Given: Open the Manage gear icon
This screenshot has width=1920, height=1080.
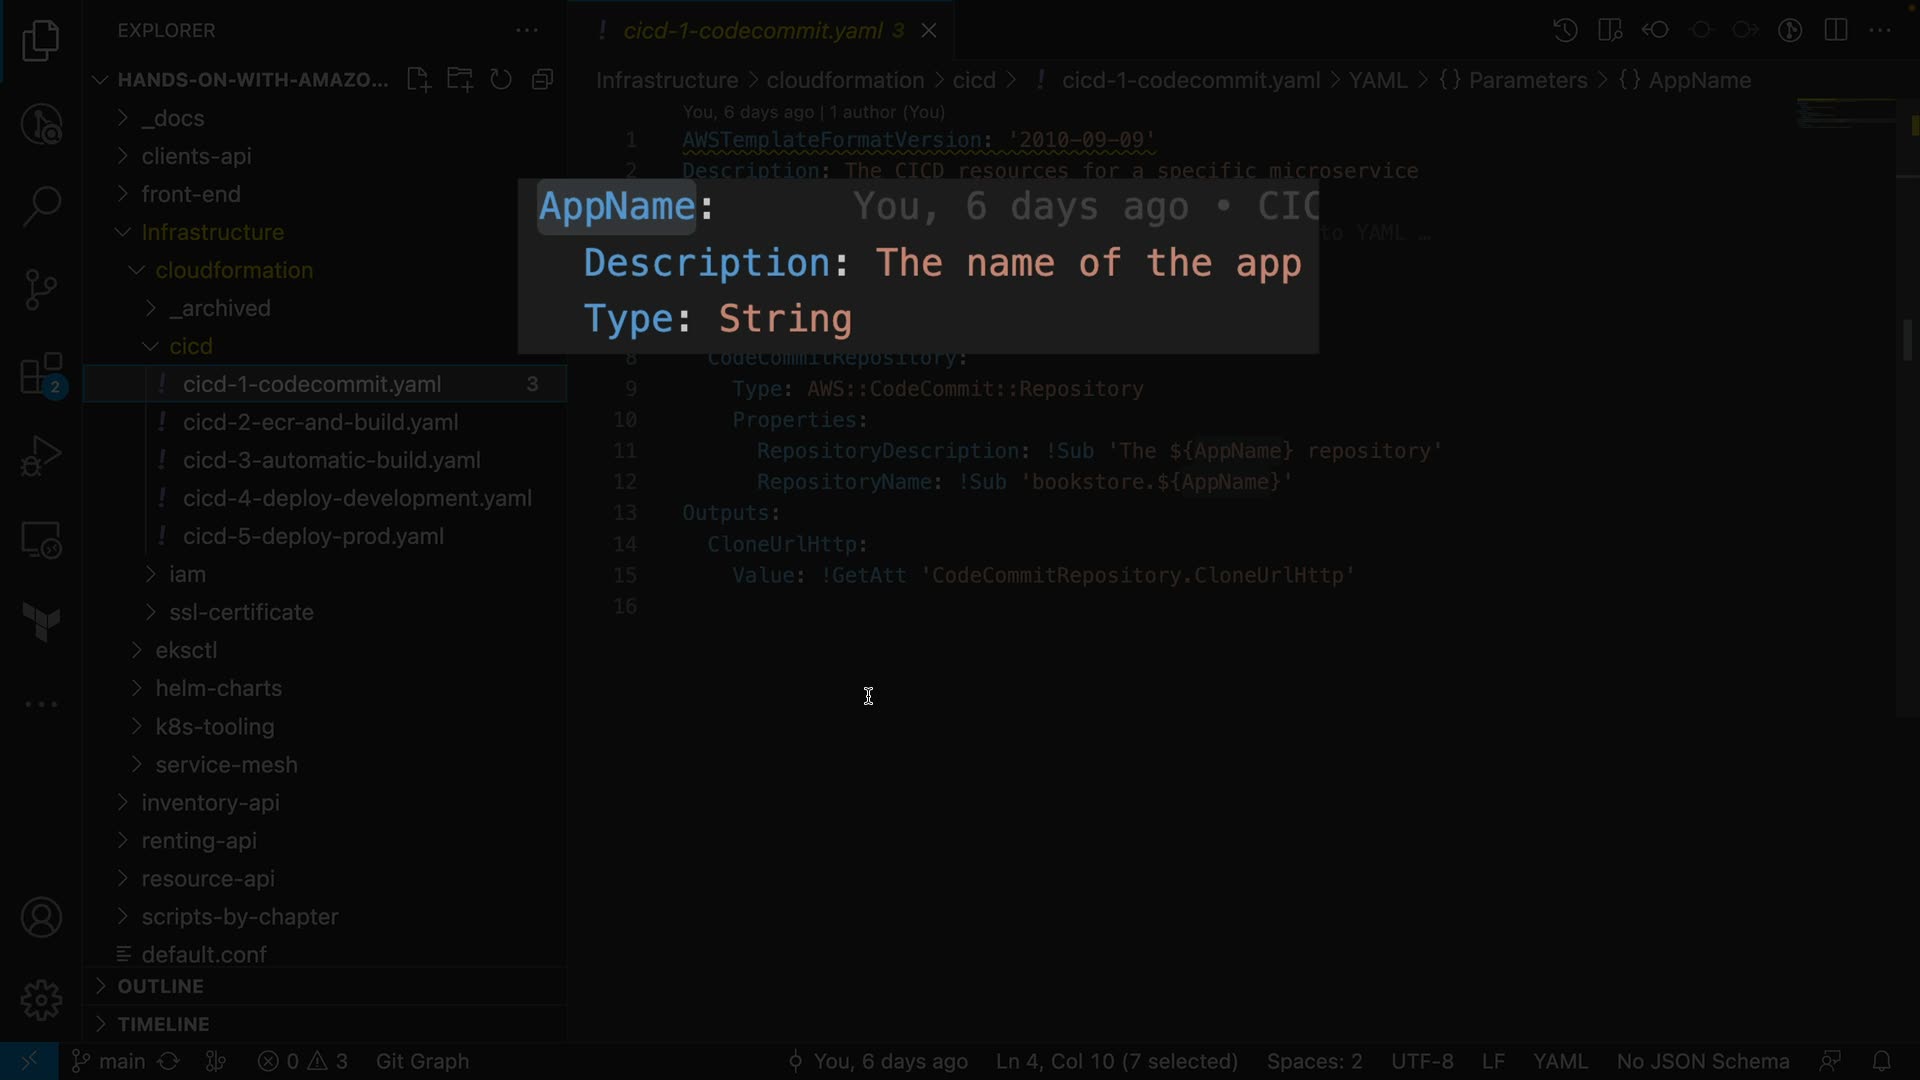Looking at the screenshot, I should [41, 999].
